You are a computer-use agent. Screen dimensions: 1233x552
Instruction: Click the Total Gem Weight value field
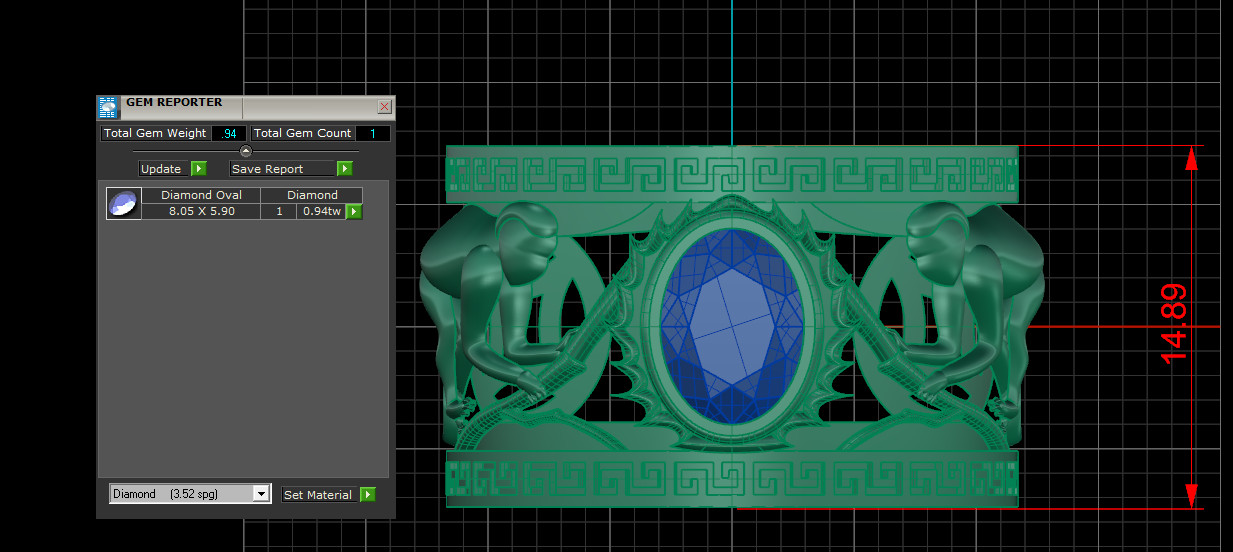coord(229,133)
